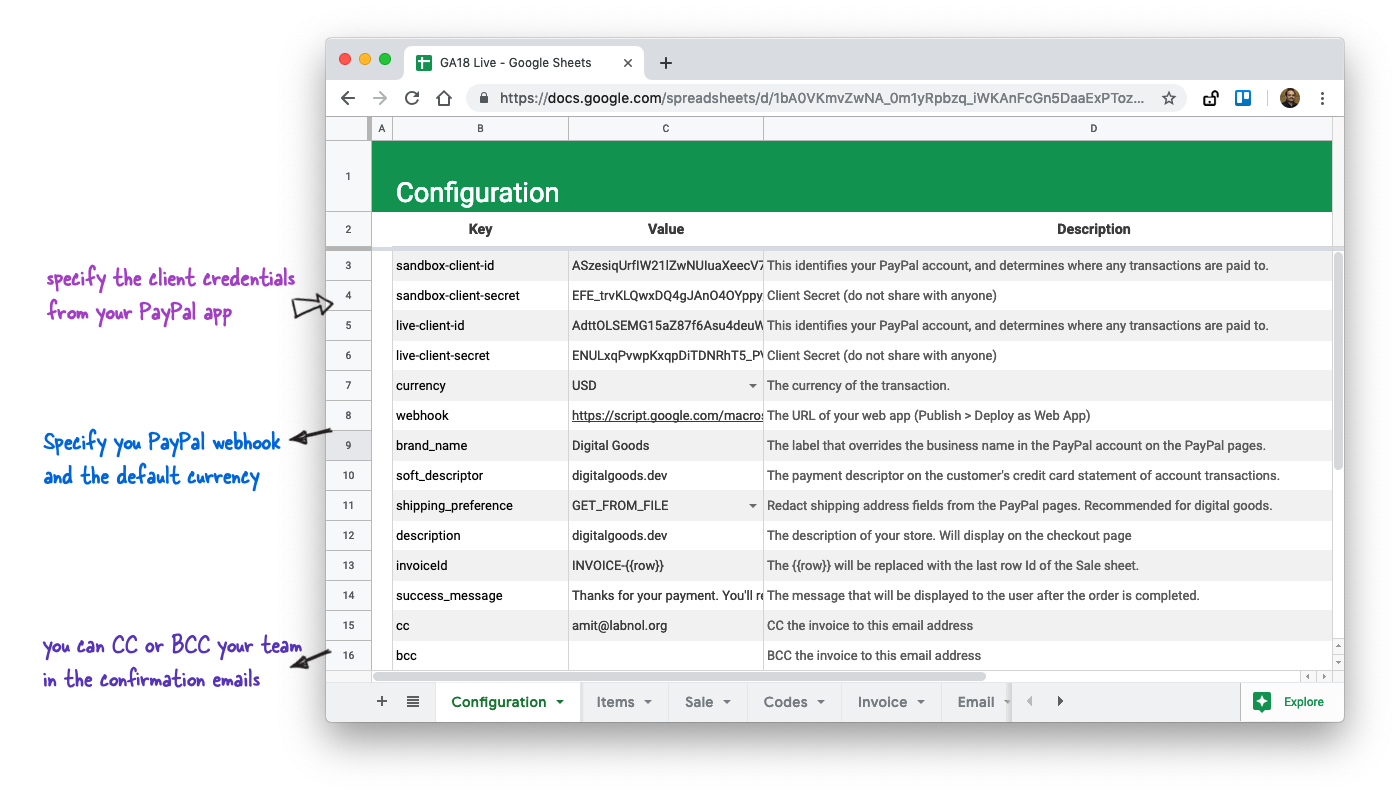Select row 7 header
1400x796 pixels.
(348, 386)
